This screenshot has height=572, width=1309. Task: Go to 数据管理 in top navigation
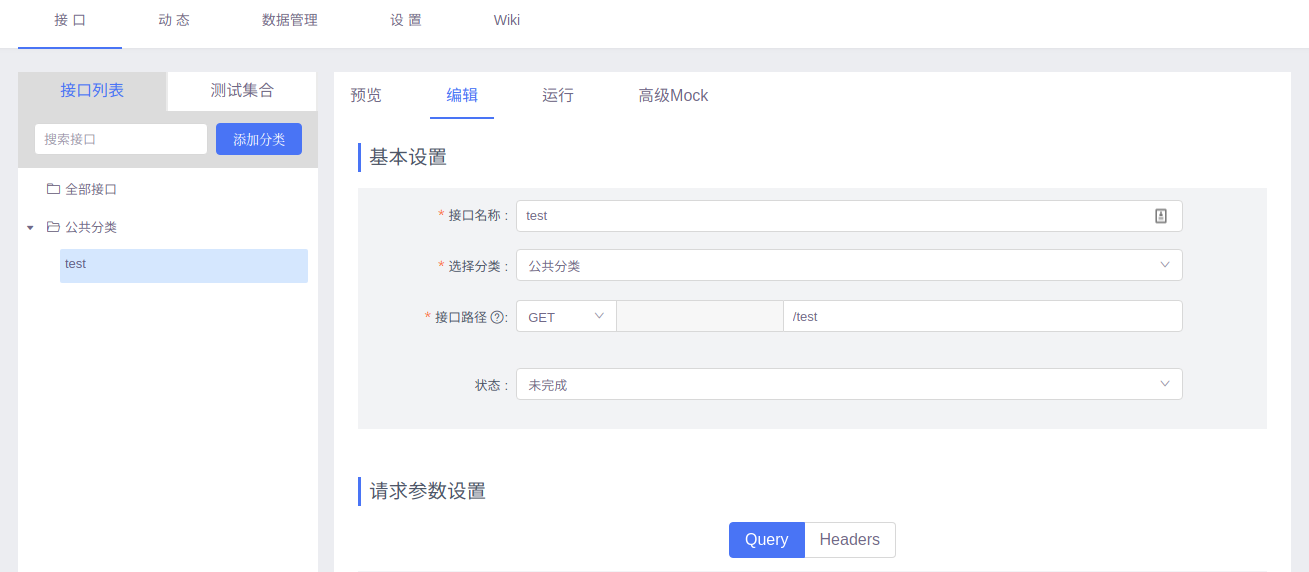(290, 20)
